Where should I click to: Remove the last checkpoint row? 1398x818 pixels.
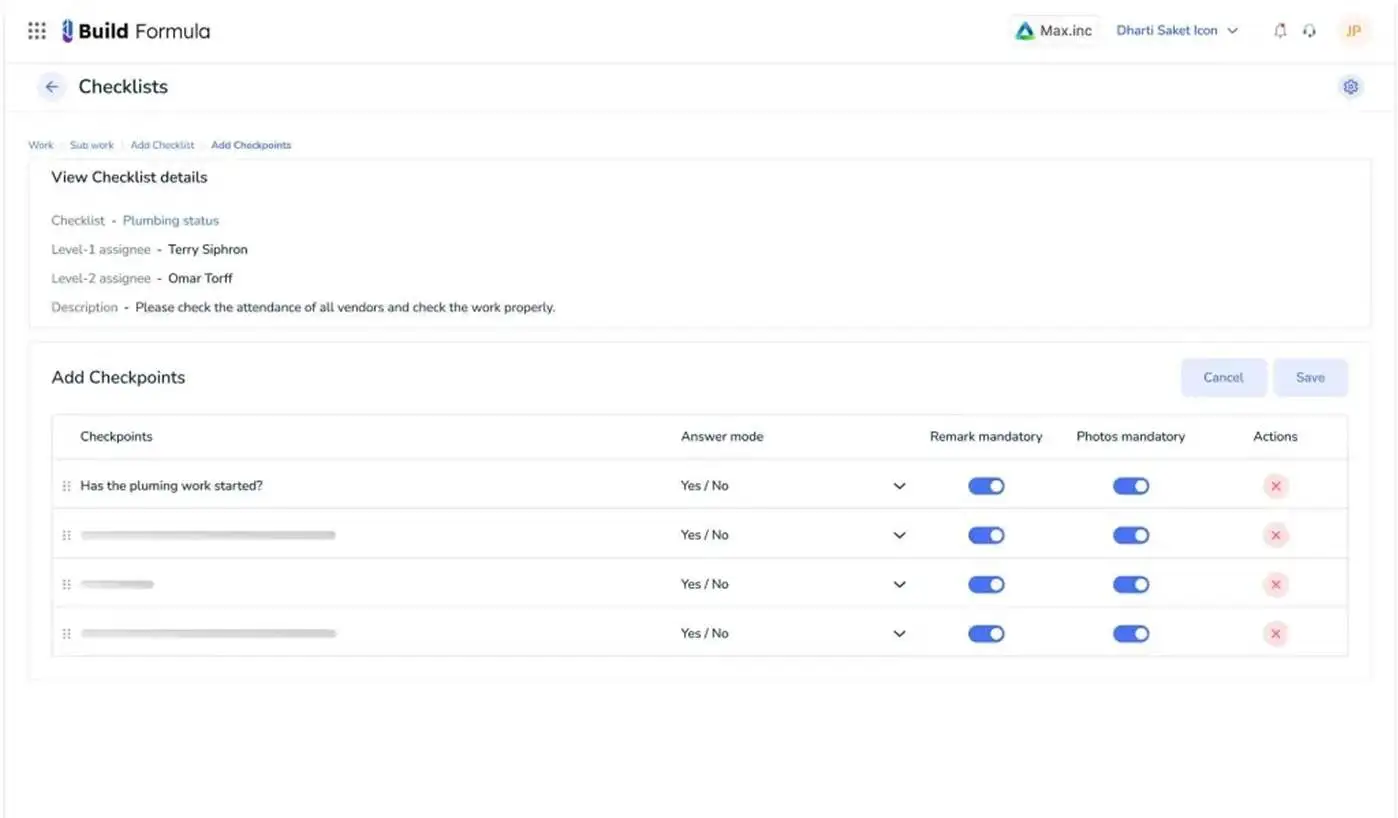(x=1275, y=634)
